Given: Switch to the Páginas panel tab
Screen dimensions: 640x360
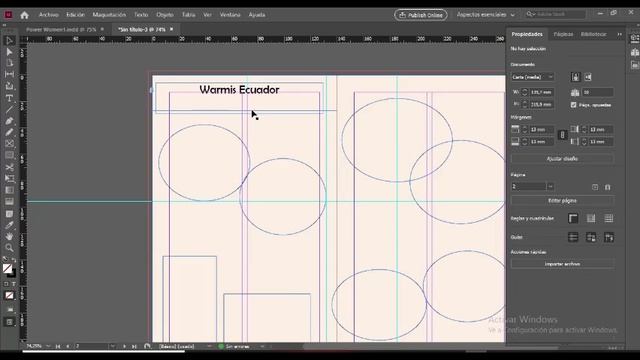Looking at the screenshot, I should [x=563, y=34].
